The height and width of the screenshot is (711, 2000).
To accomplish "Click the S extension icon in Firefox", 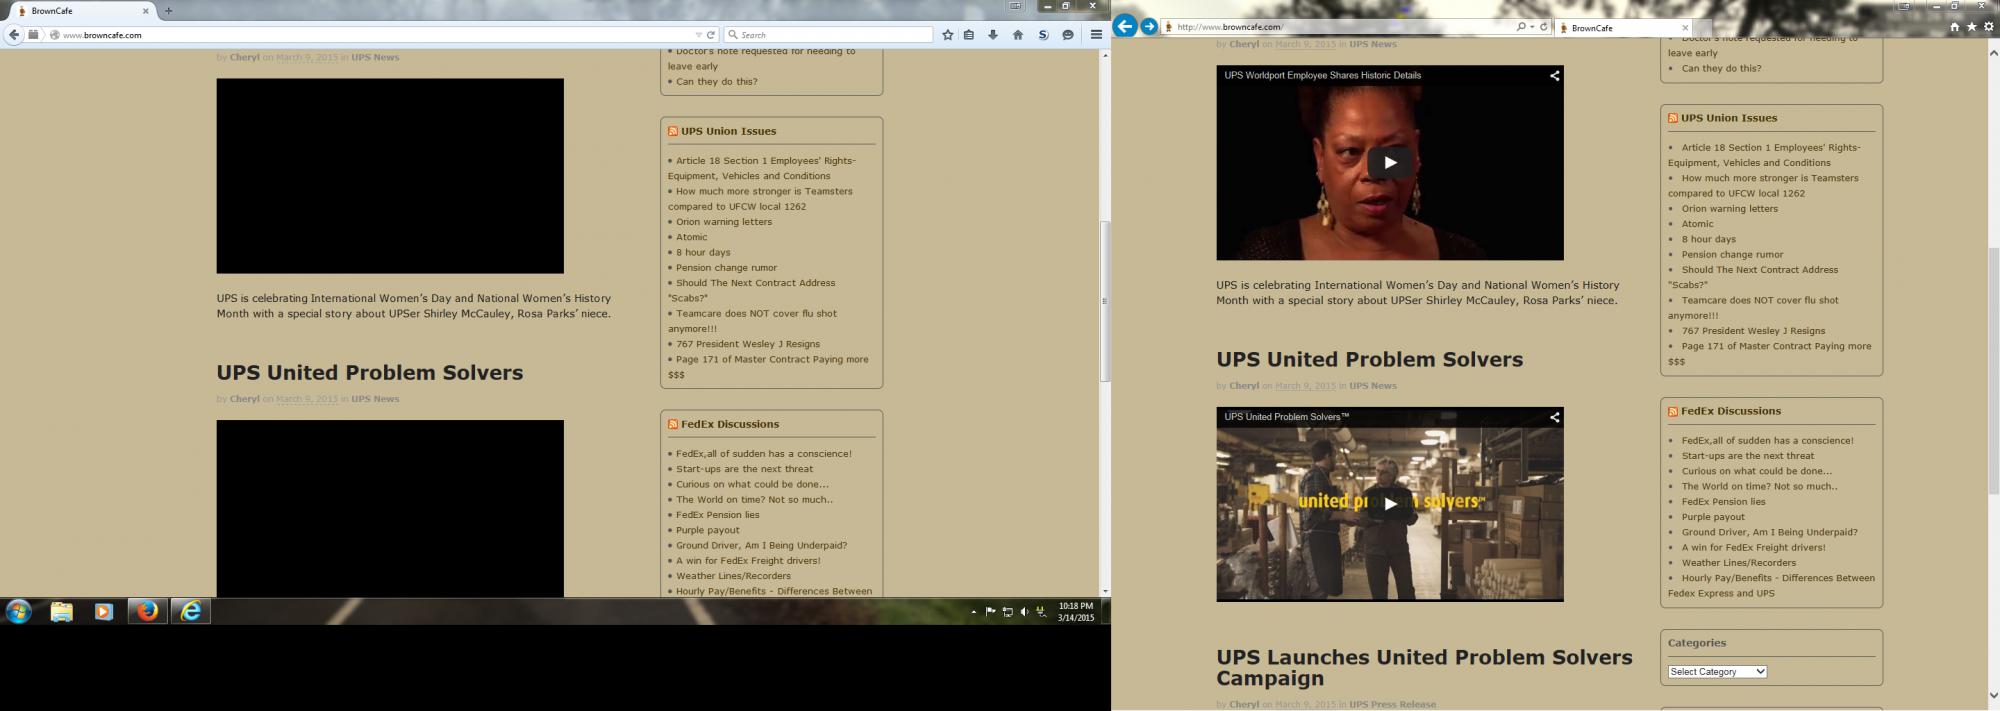I will [1043, 35].
